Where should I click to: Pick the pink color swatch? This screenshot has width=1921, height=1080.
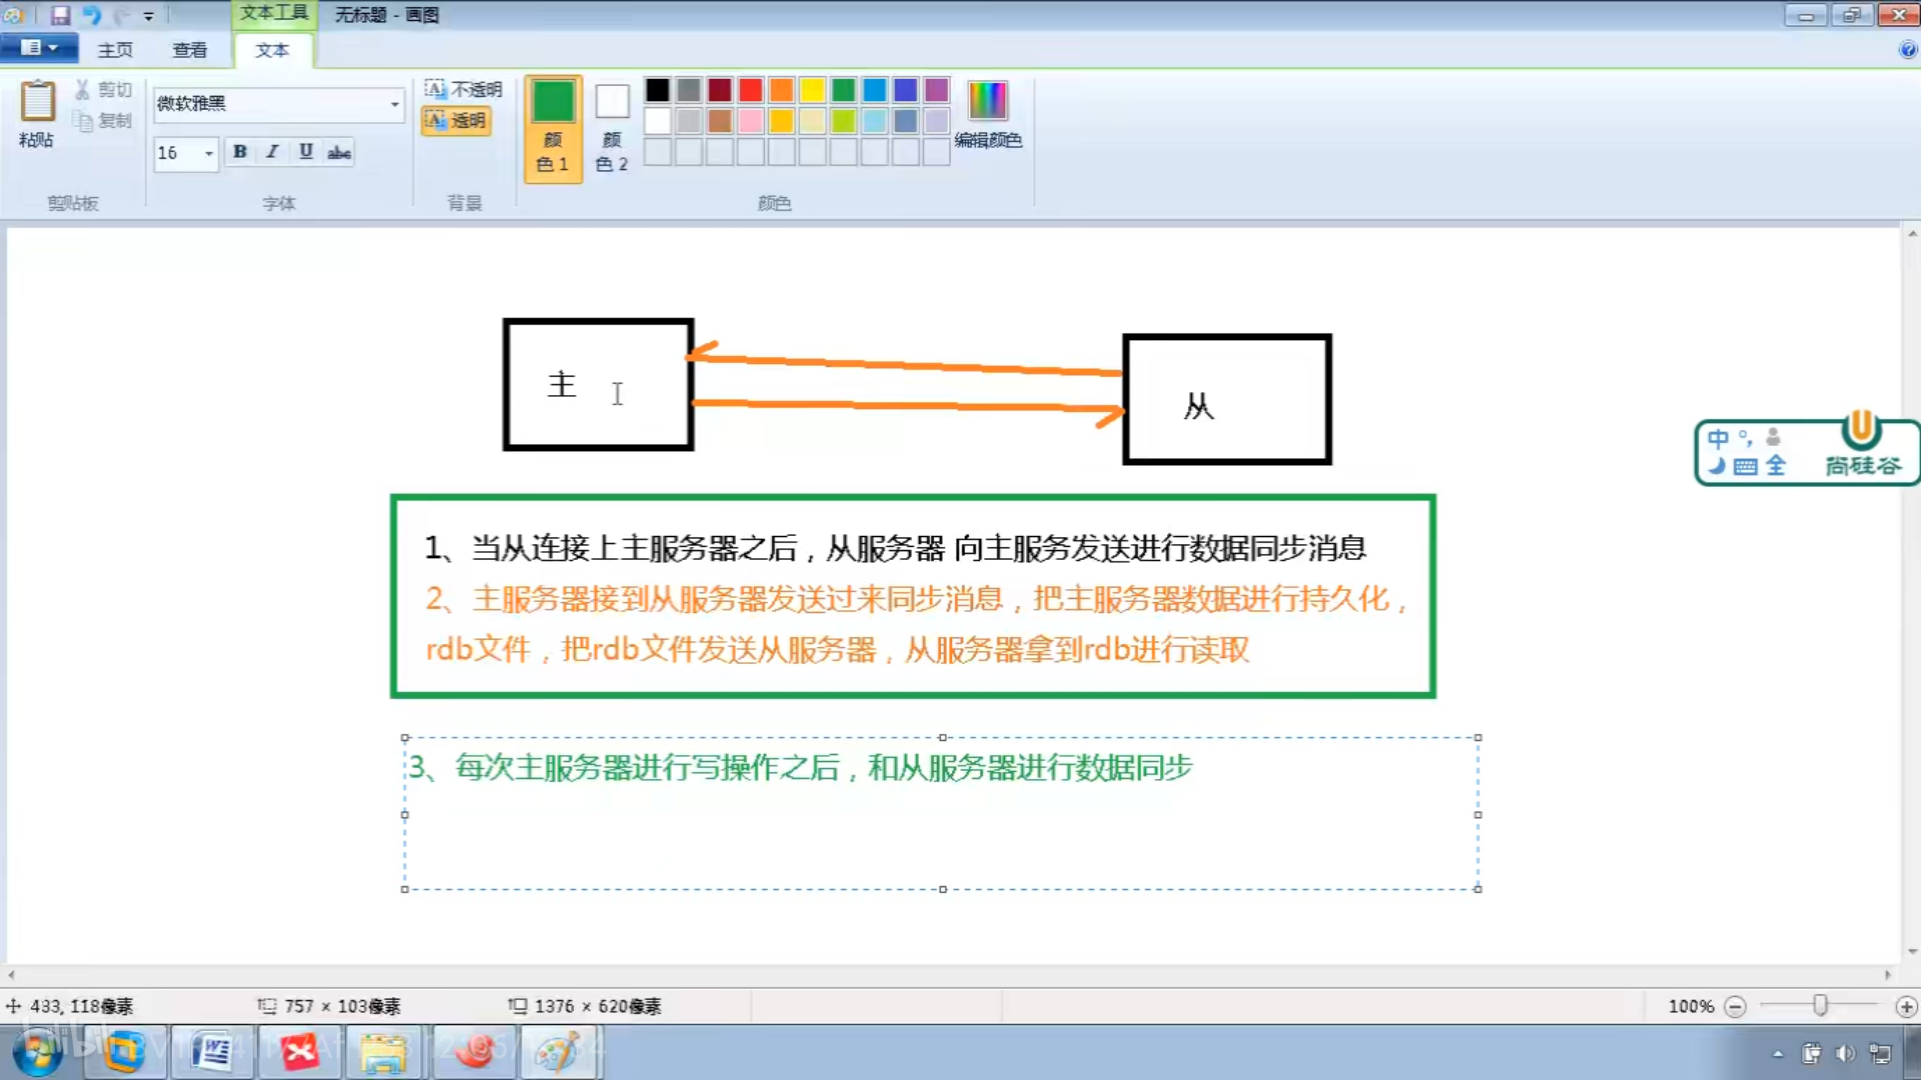tap(750, 121)
